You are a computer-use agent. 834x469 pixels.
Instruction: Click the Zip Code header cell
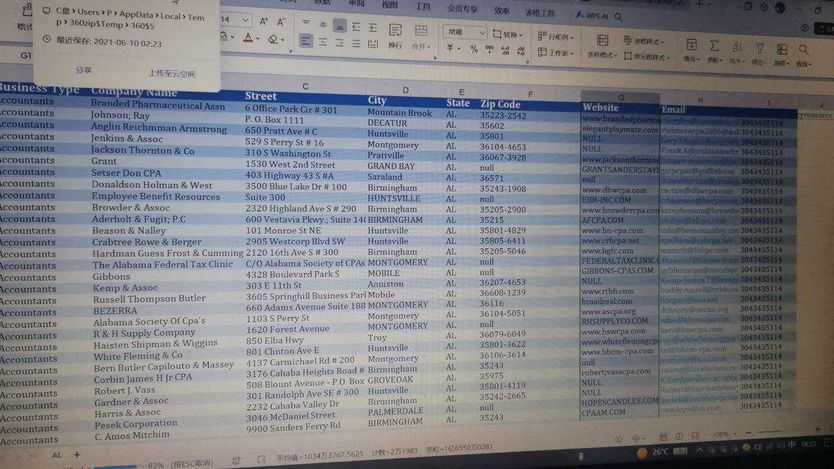click(x=500, y=104)
